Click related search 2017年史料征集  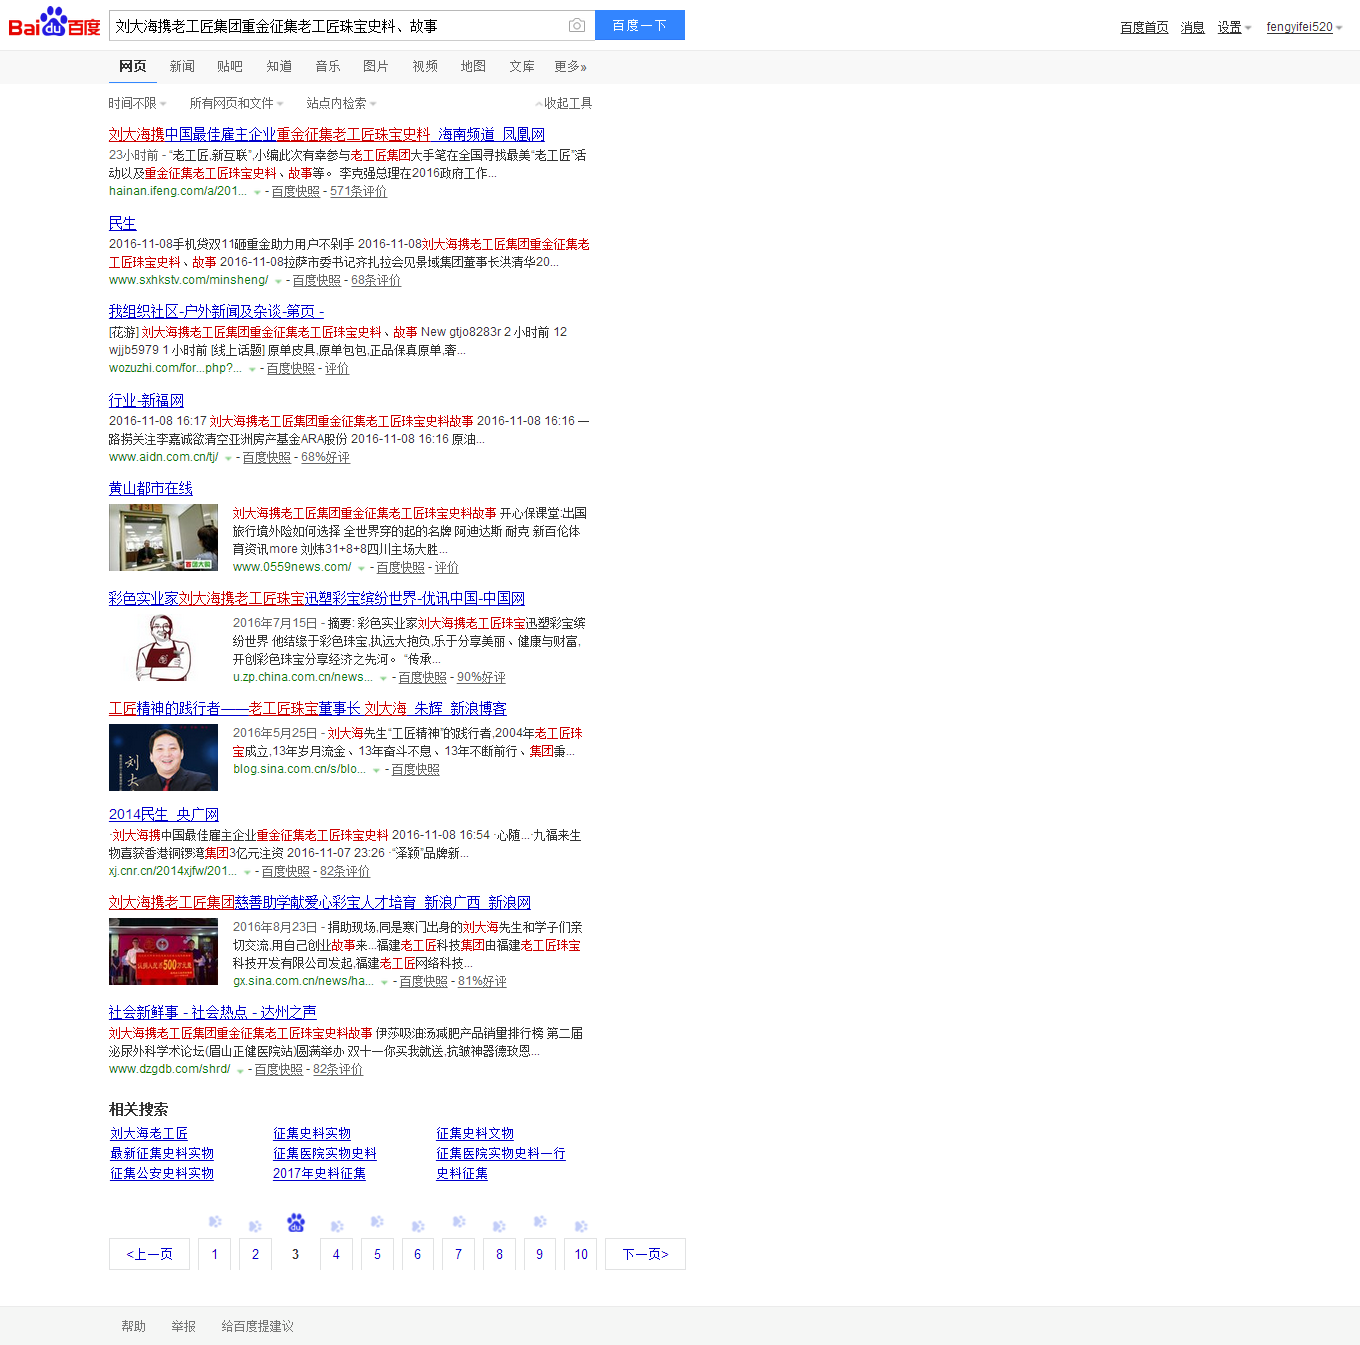[x=319, y=1173]
